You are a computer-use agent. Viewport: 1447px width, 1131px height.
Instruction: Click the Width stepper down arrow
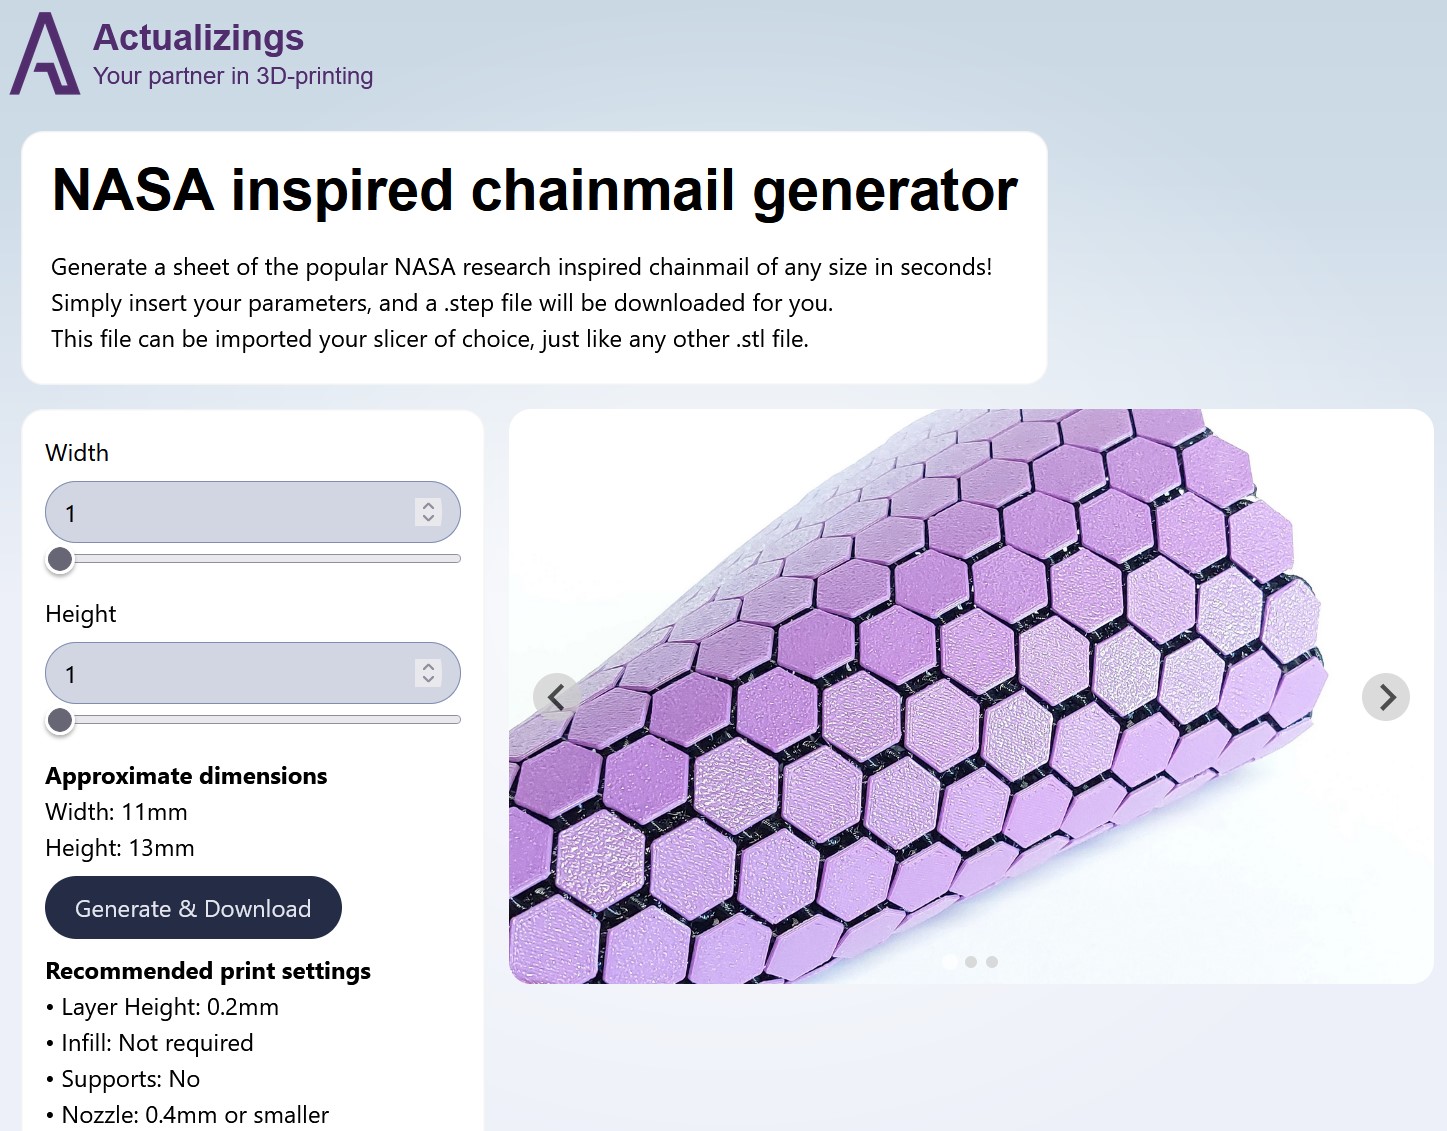428,520
